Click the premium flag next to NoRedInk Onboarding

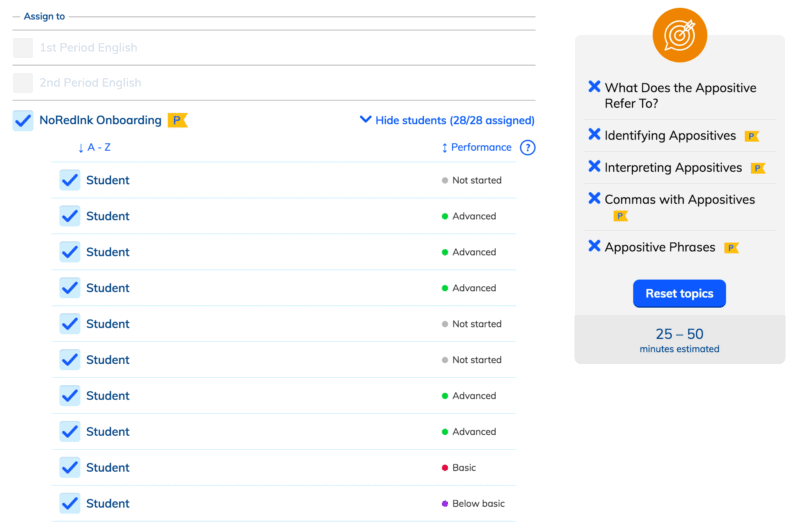pyautogui.click(x=177, y=121)
